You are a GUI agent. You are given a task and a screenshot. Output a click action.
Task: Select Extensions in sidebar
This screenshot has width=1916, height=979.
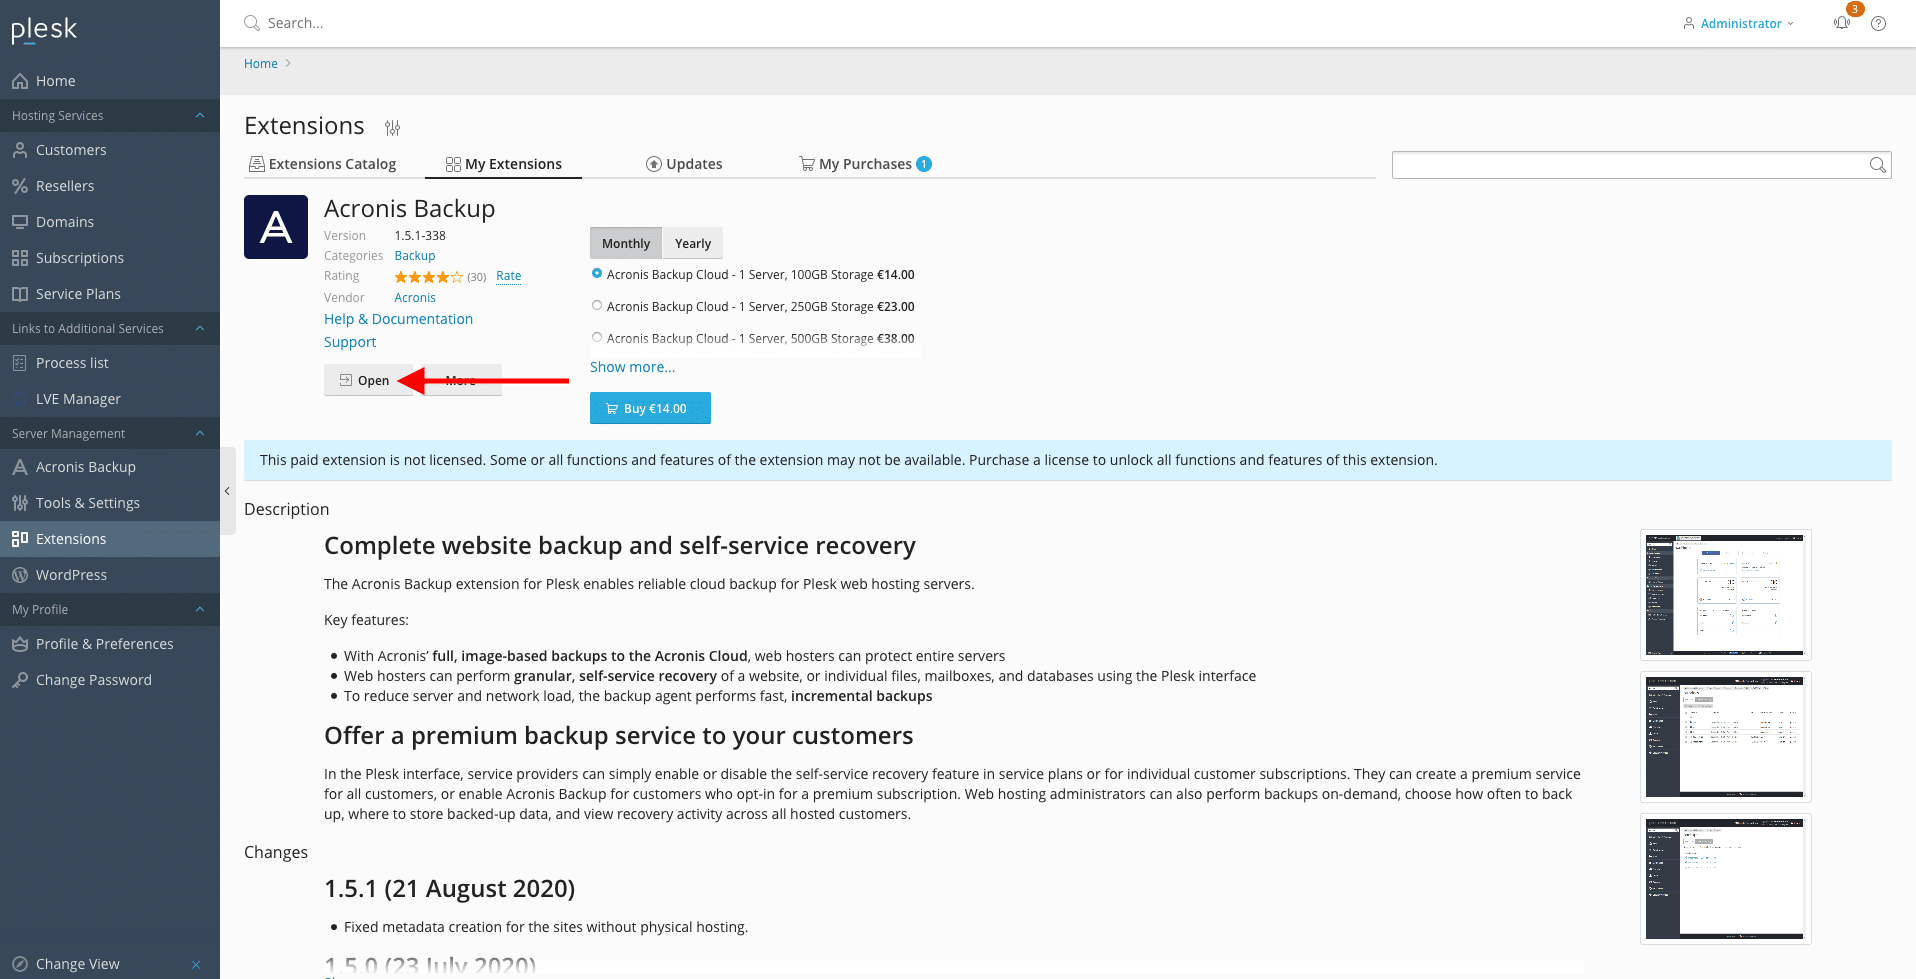(110, 539)
